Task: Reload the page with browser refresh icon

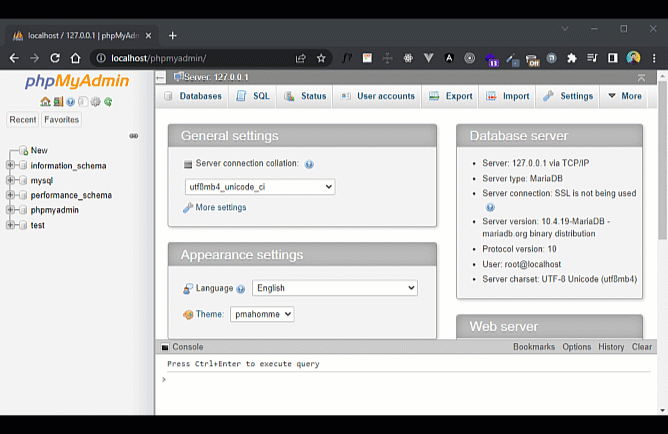Action: [55, 58]
